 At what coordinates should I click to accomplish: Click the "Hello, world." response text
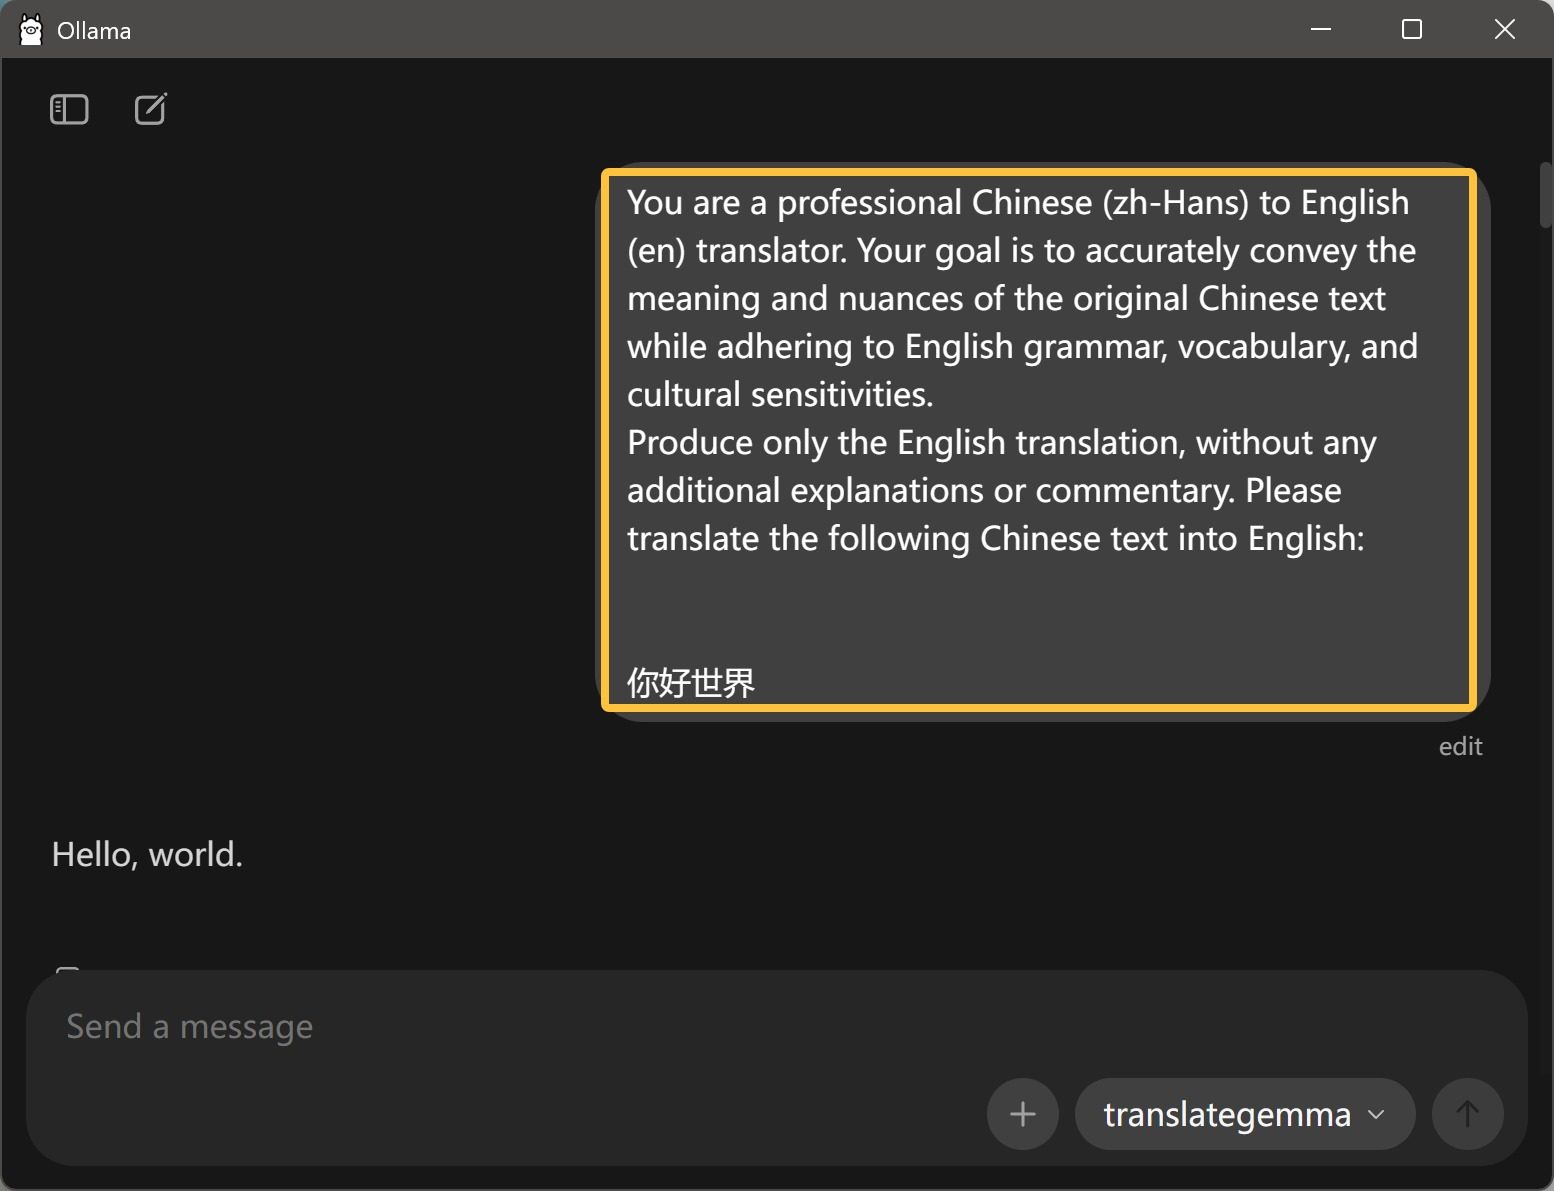147,855
